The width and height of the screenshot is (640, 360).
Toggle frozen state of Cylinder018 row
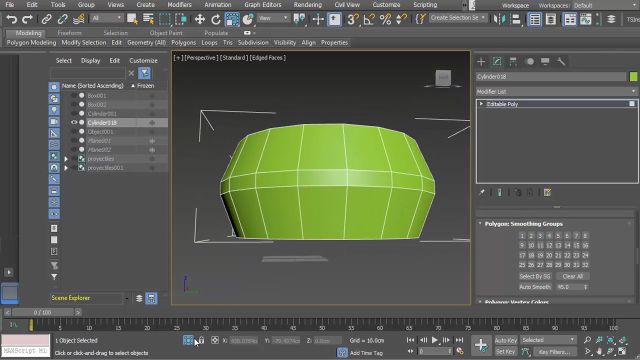(x=152, y=122)
